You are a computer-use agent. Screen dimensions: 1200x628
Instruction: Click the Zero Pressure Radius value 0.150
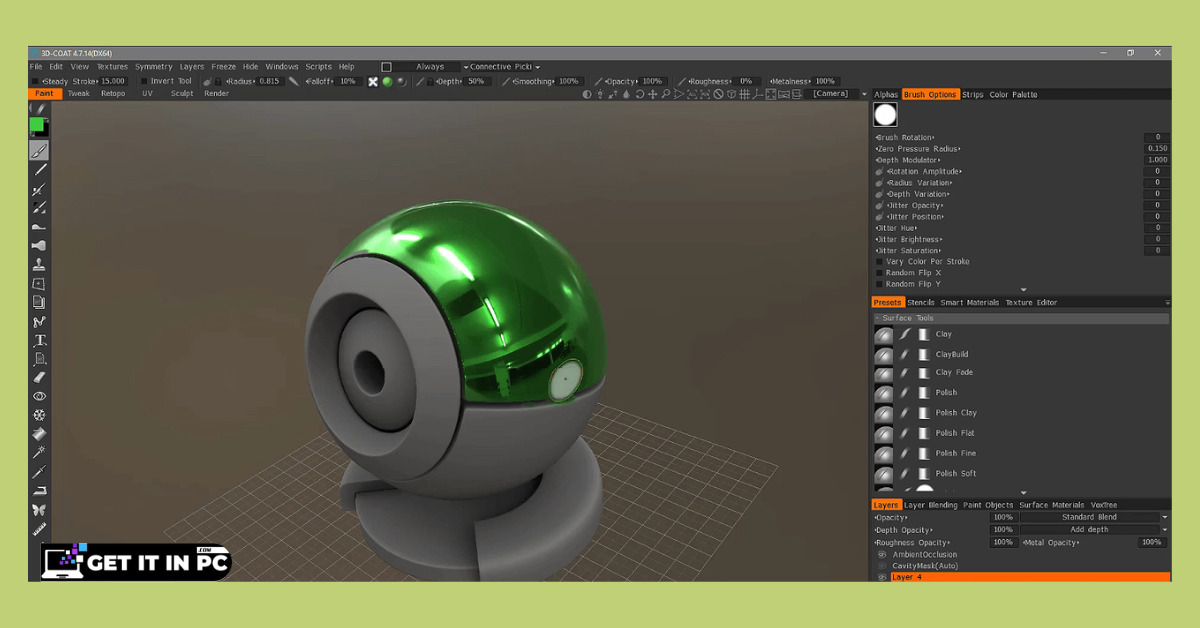point(1157,148)
